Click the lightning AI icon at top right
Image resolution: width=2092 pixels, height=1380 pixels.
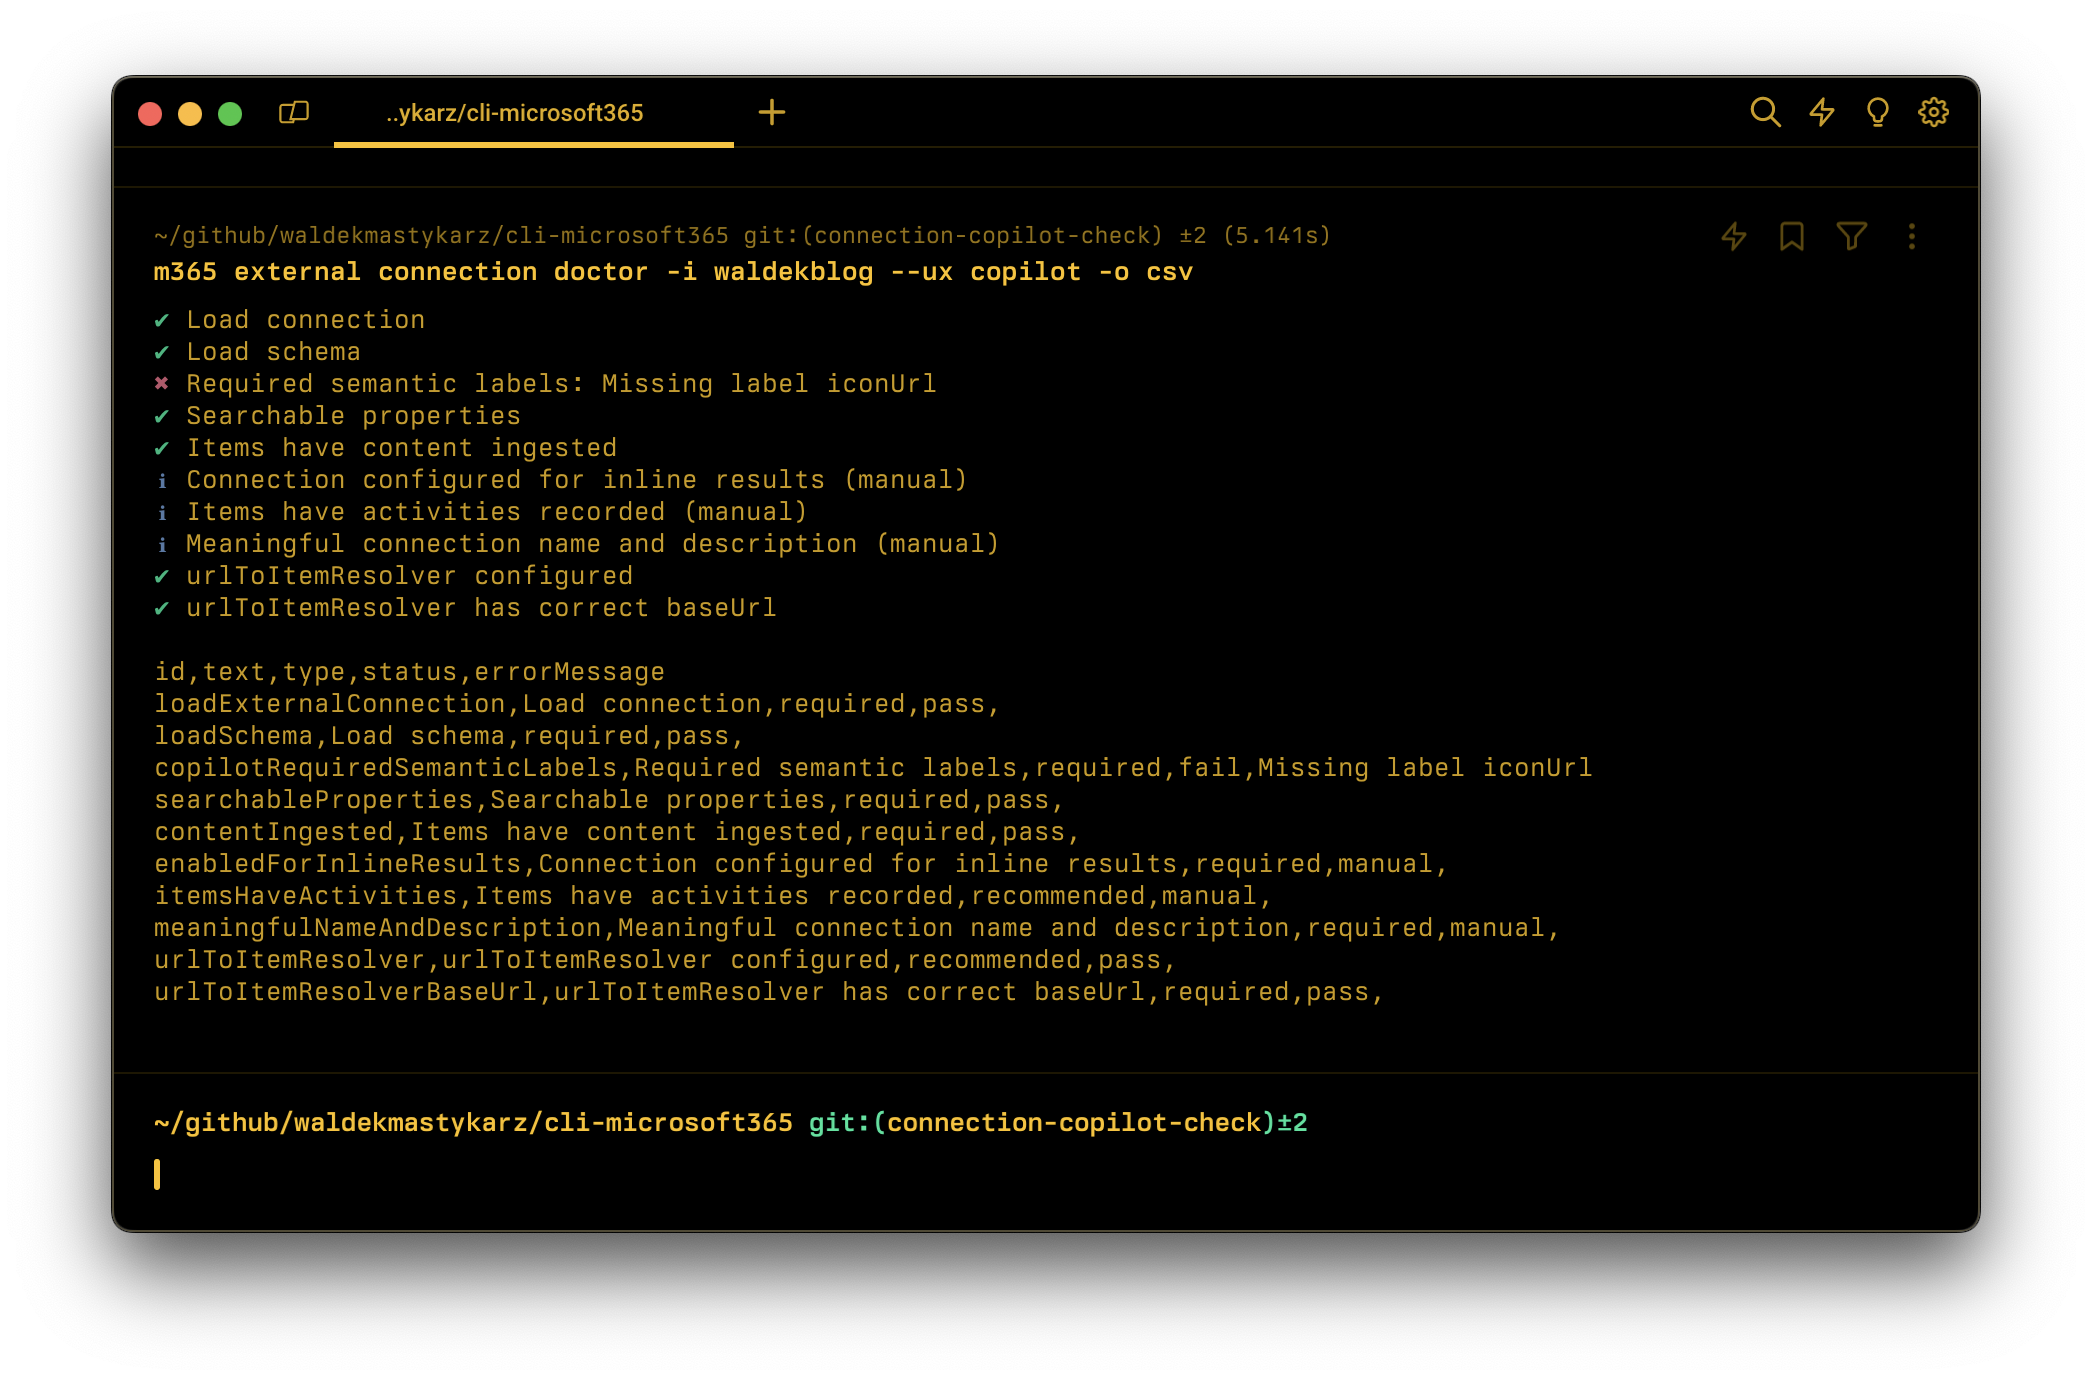click(x=1823, y=113)
